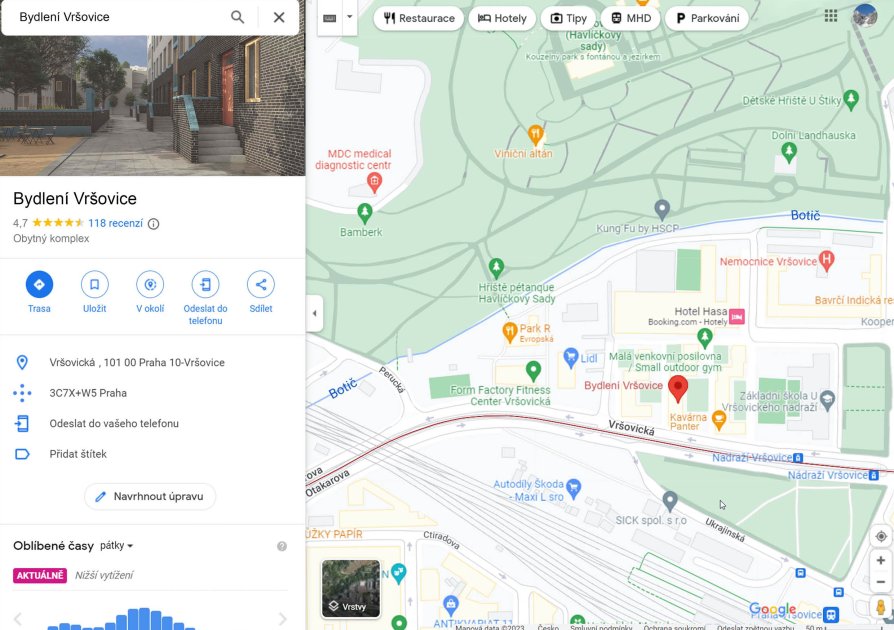Click Přidat štítek label option
The width and height of the screenshot is (894, 630).
click(78, 454)
